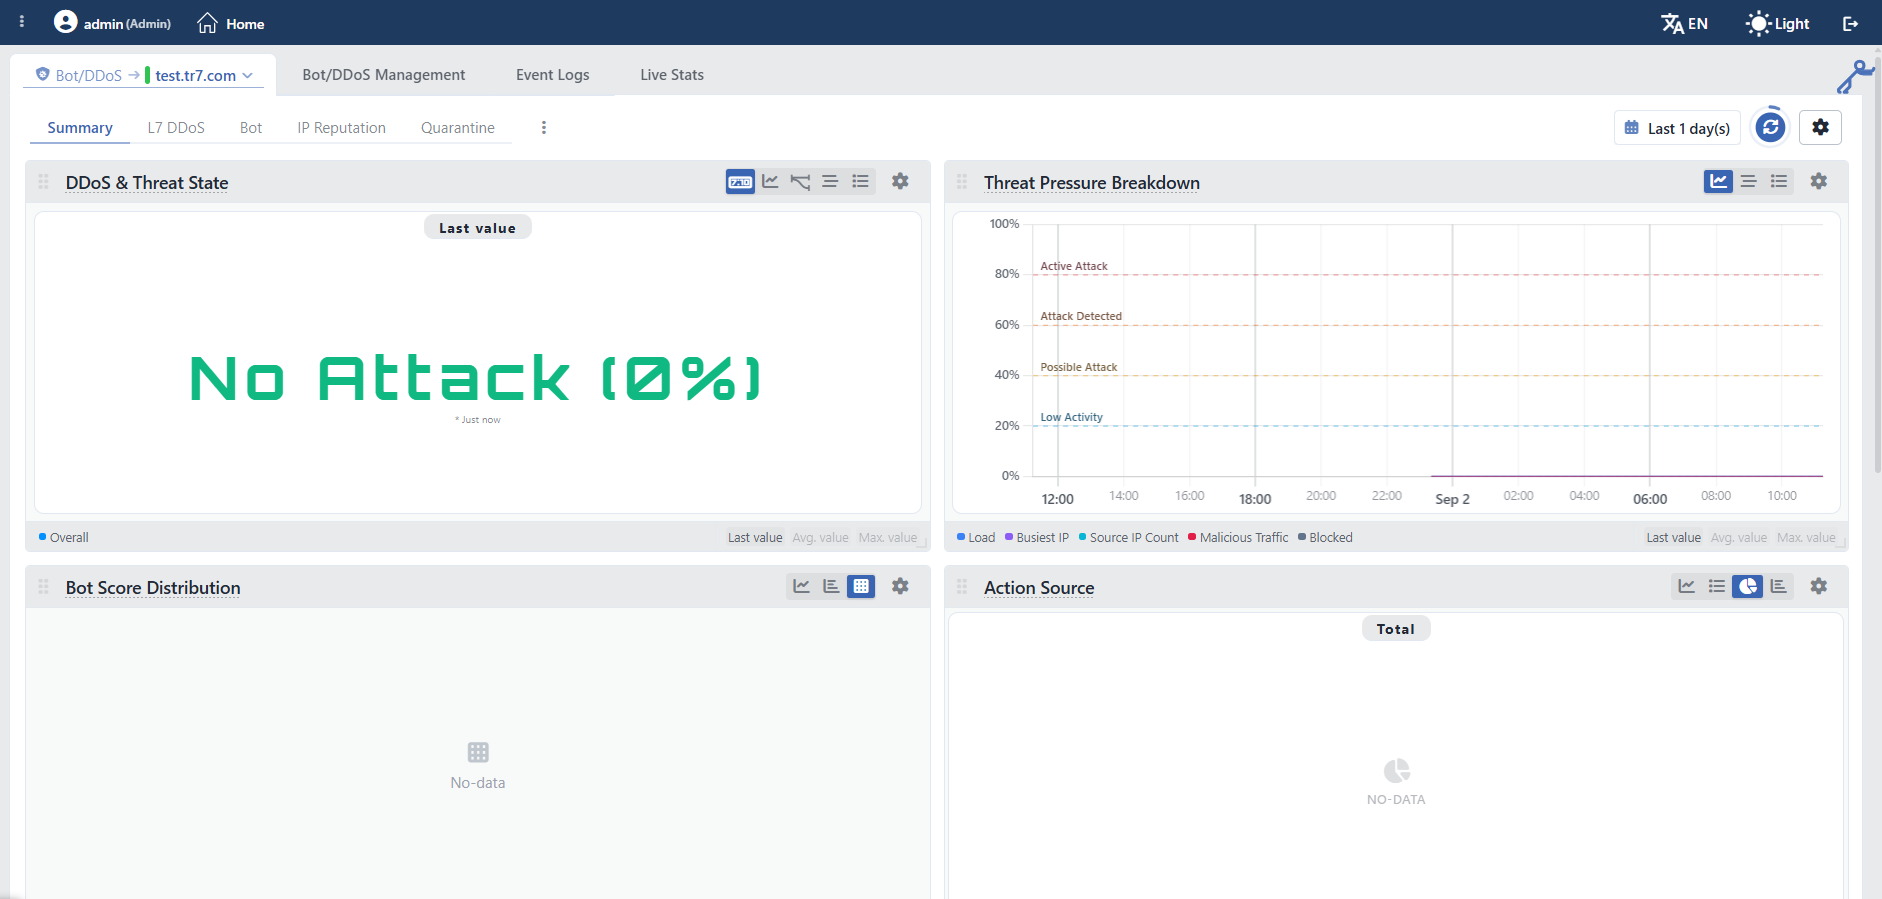Go to Home in top bar
1882x899 pixels.
coord(231,23)
